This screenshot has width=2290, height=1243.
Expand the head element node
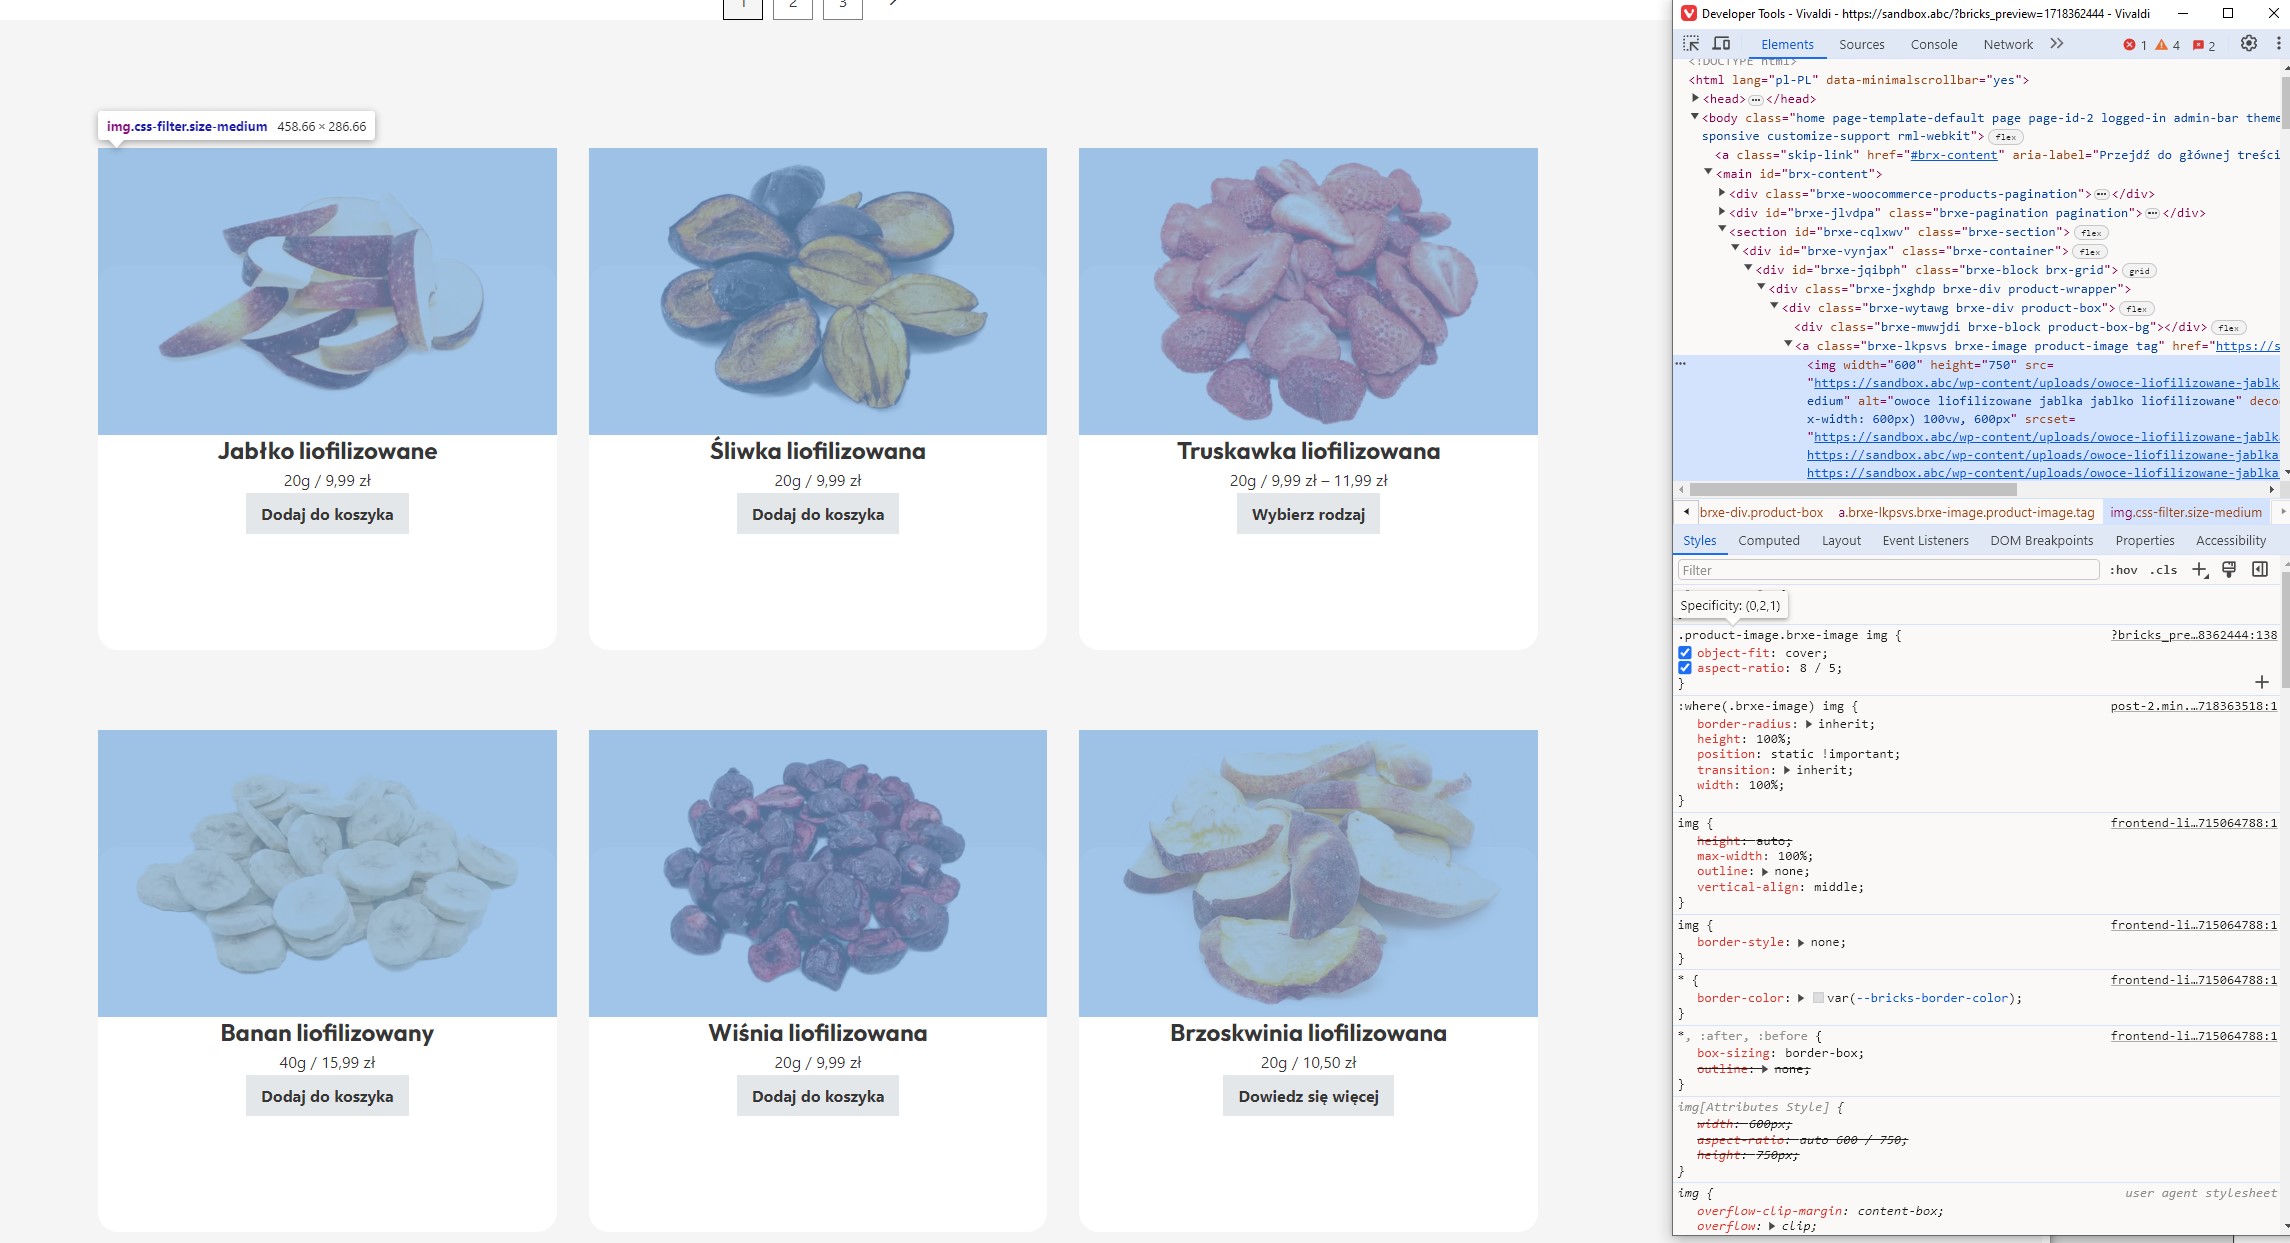(1696, 98)
